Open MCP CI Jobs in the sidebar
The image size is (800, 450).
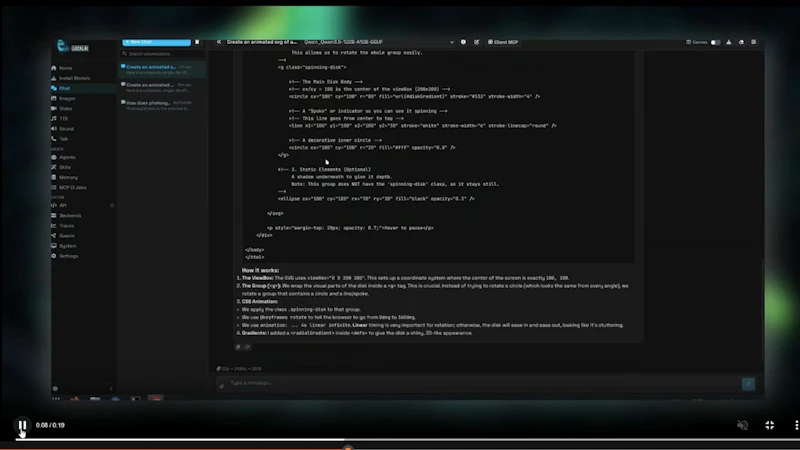(x=72, y=188)
